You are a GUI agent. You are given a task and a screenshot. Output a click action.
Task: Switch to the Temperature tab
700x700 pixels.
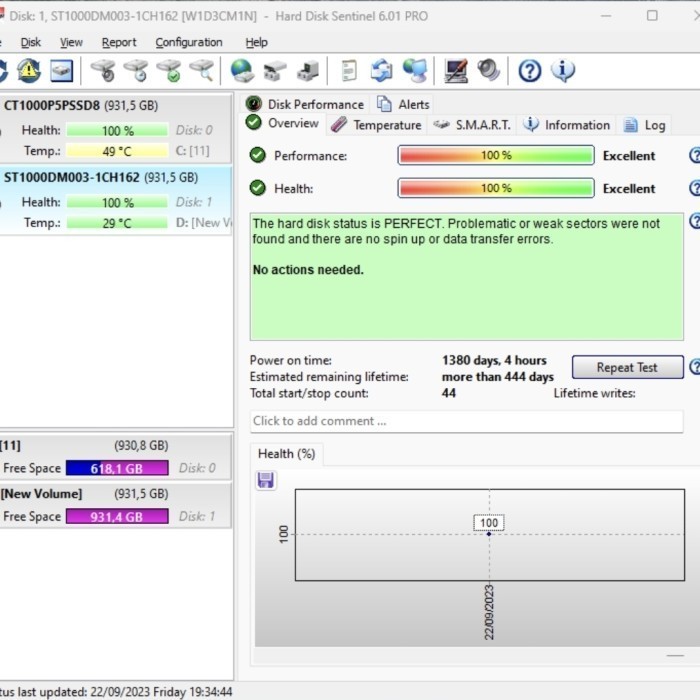pos(377,125)
